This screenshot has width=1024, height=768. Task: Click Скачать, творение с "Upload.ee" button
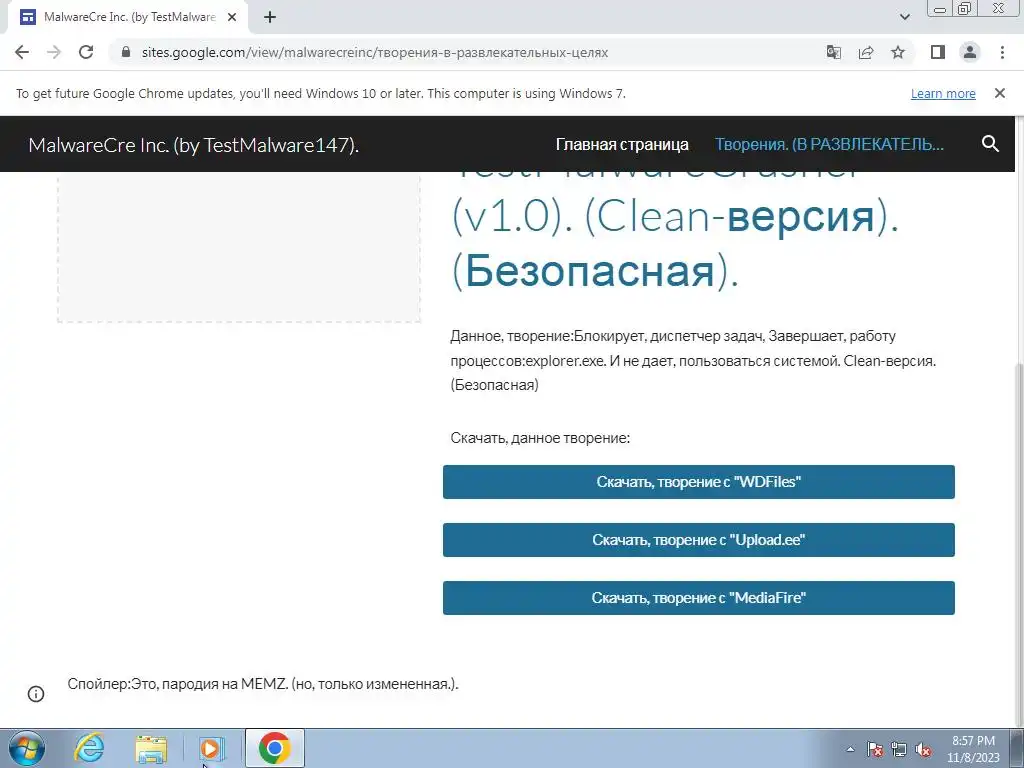(699, 540)
